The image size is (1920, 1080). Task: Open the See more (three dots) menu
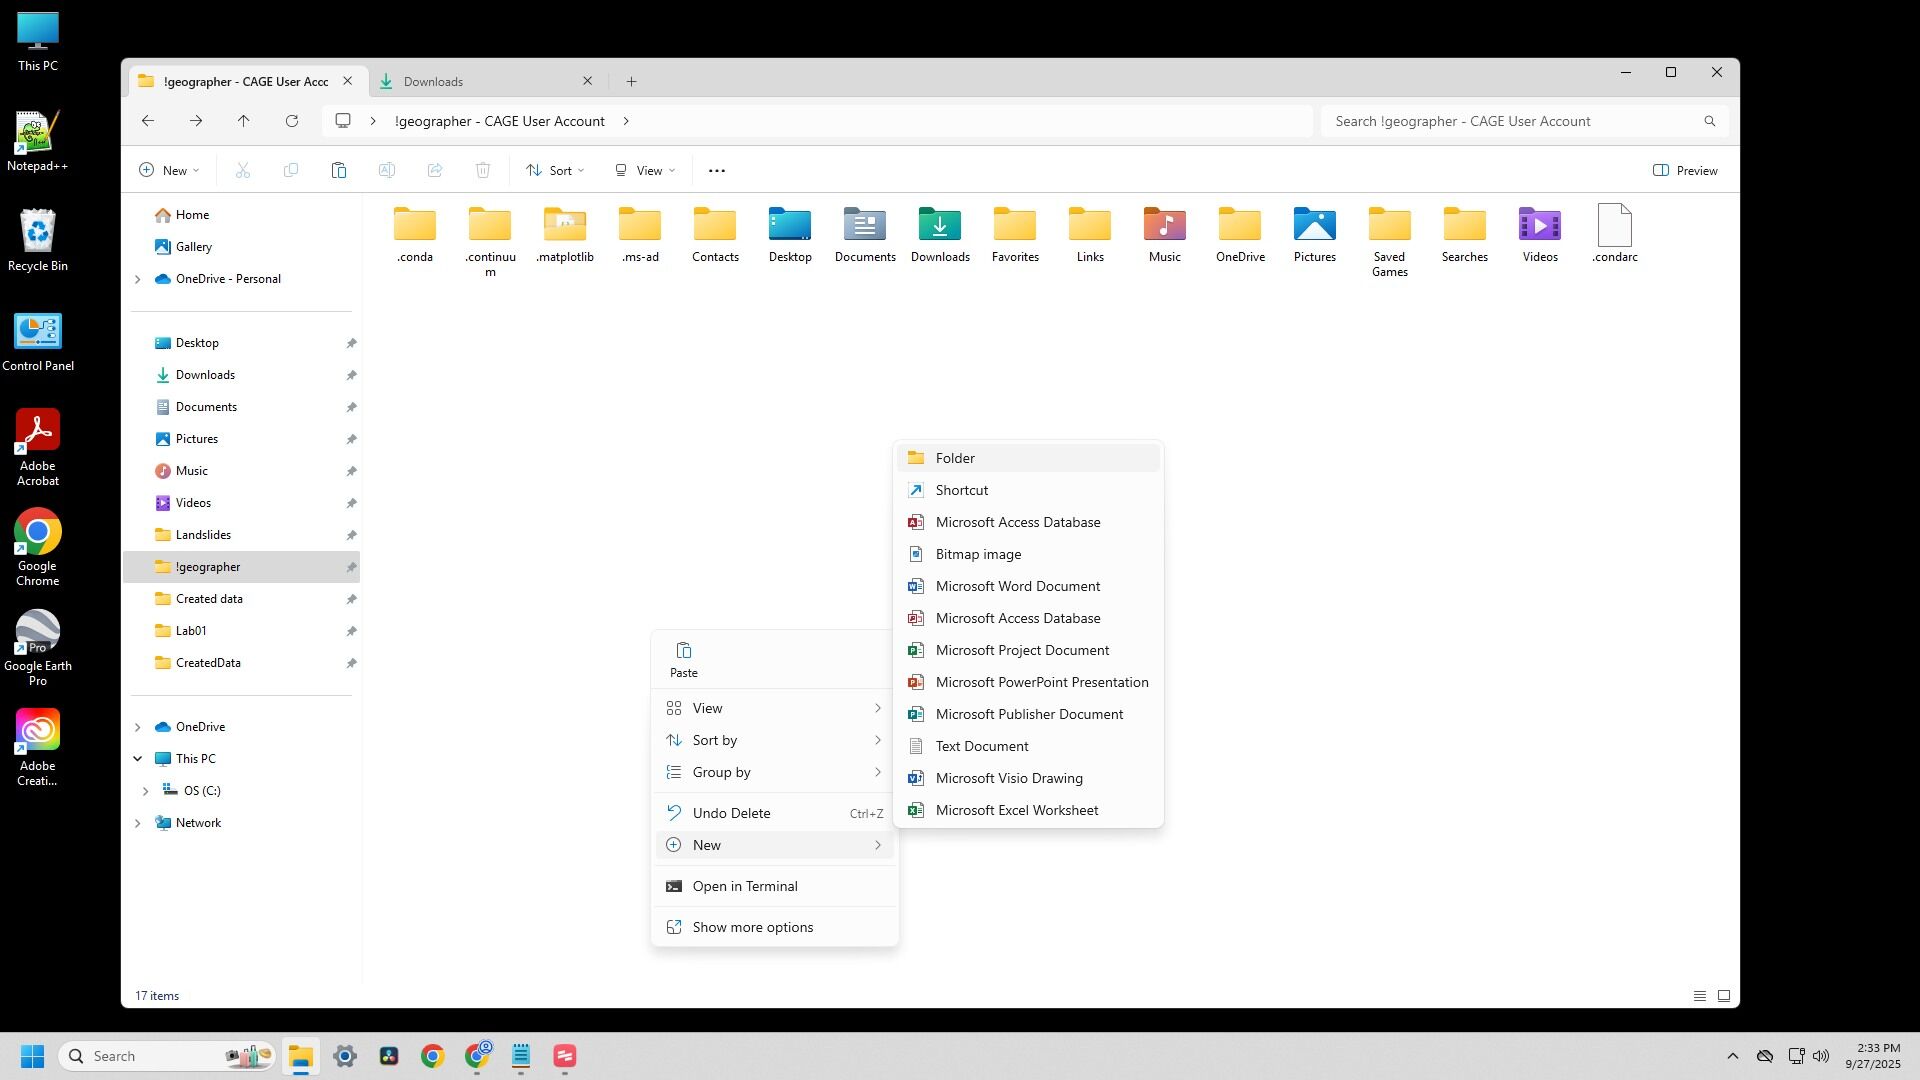pos(716,171)
